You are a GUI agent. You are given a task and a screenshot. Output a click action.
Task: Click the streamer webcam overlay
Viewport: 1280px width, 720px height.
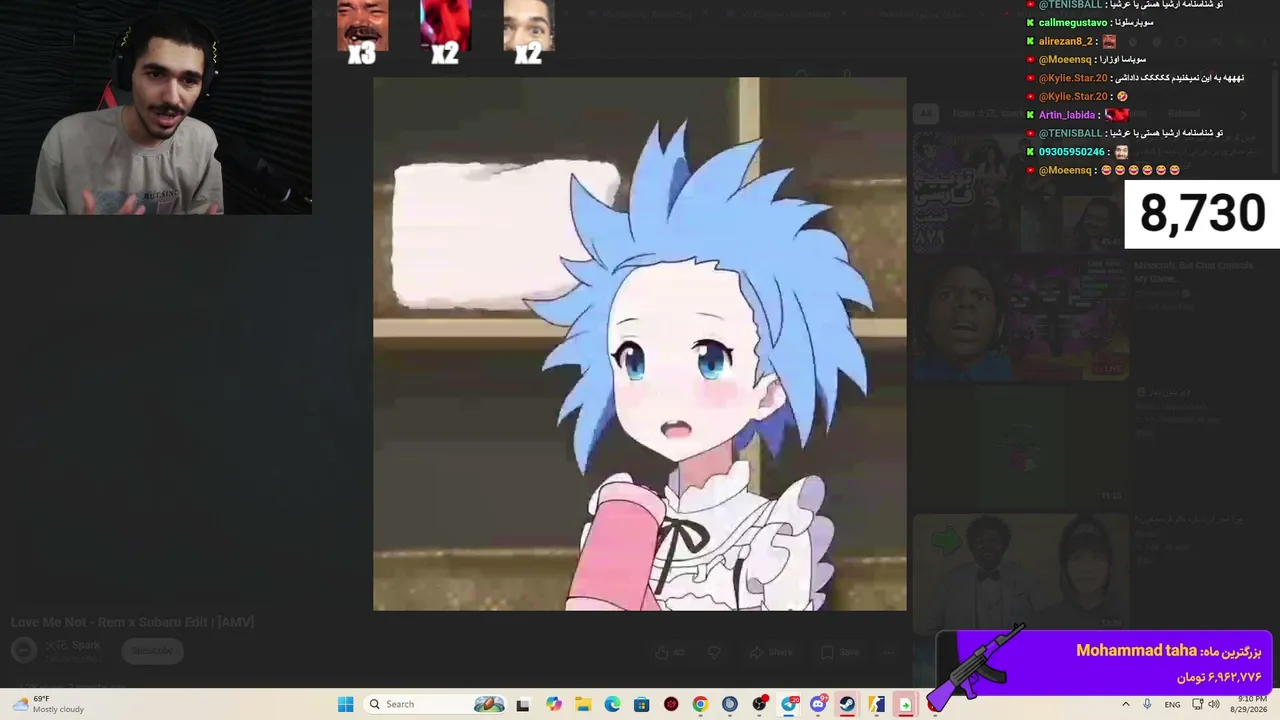(156, 107)
